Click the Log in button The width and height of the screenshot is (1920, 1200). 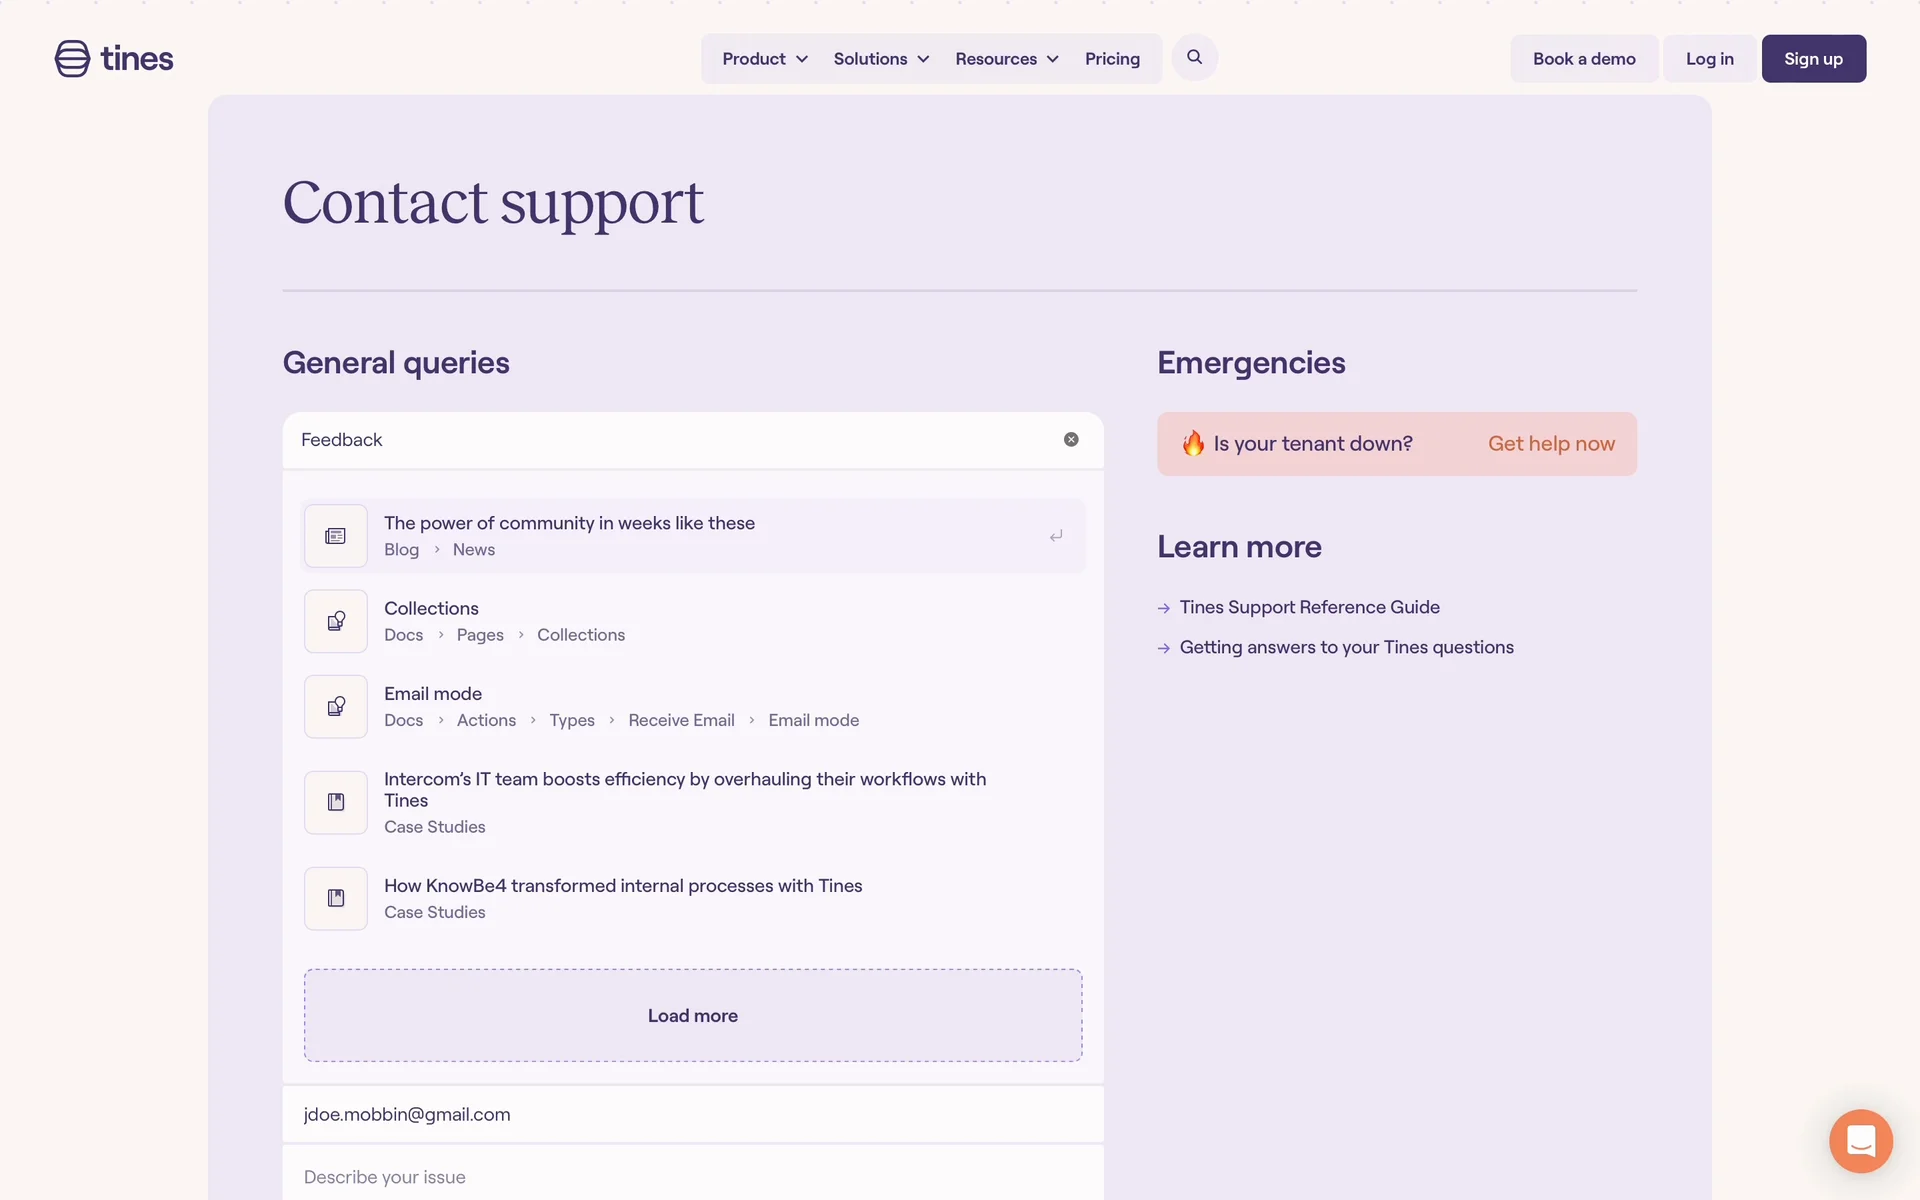click(1709, 59)
